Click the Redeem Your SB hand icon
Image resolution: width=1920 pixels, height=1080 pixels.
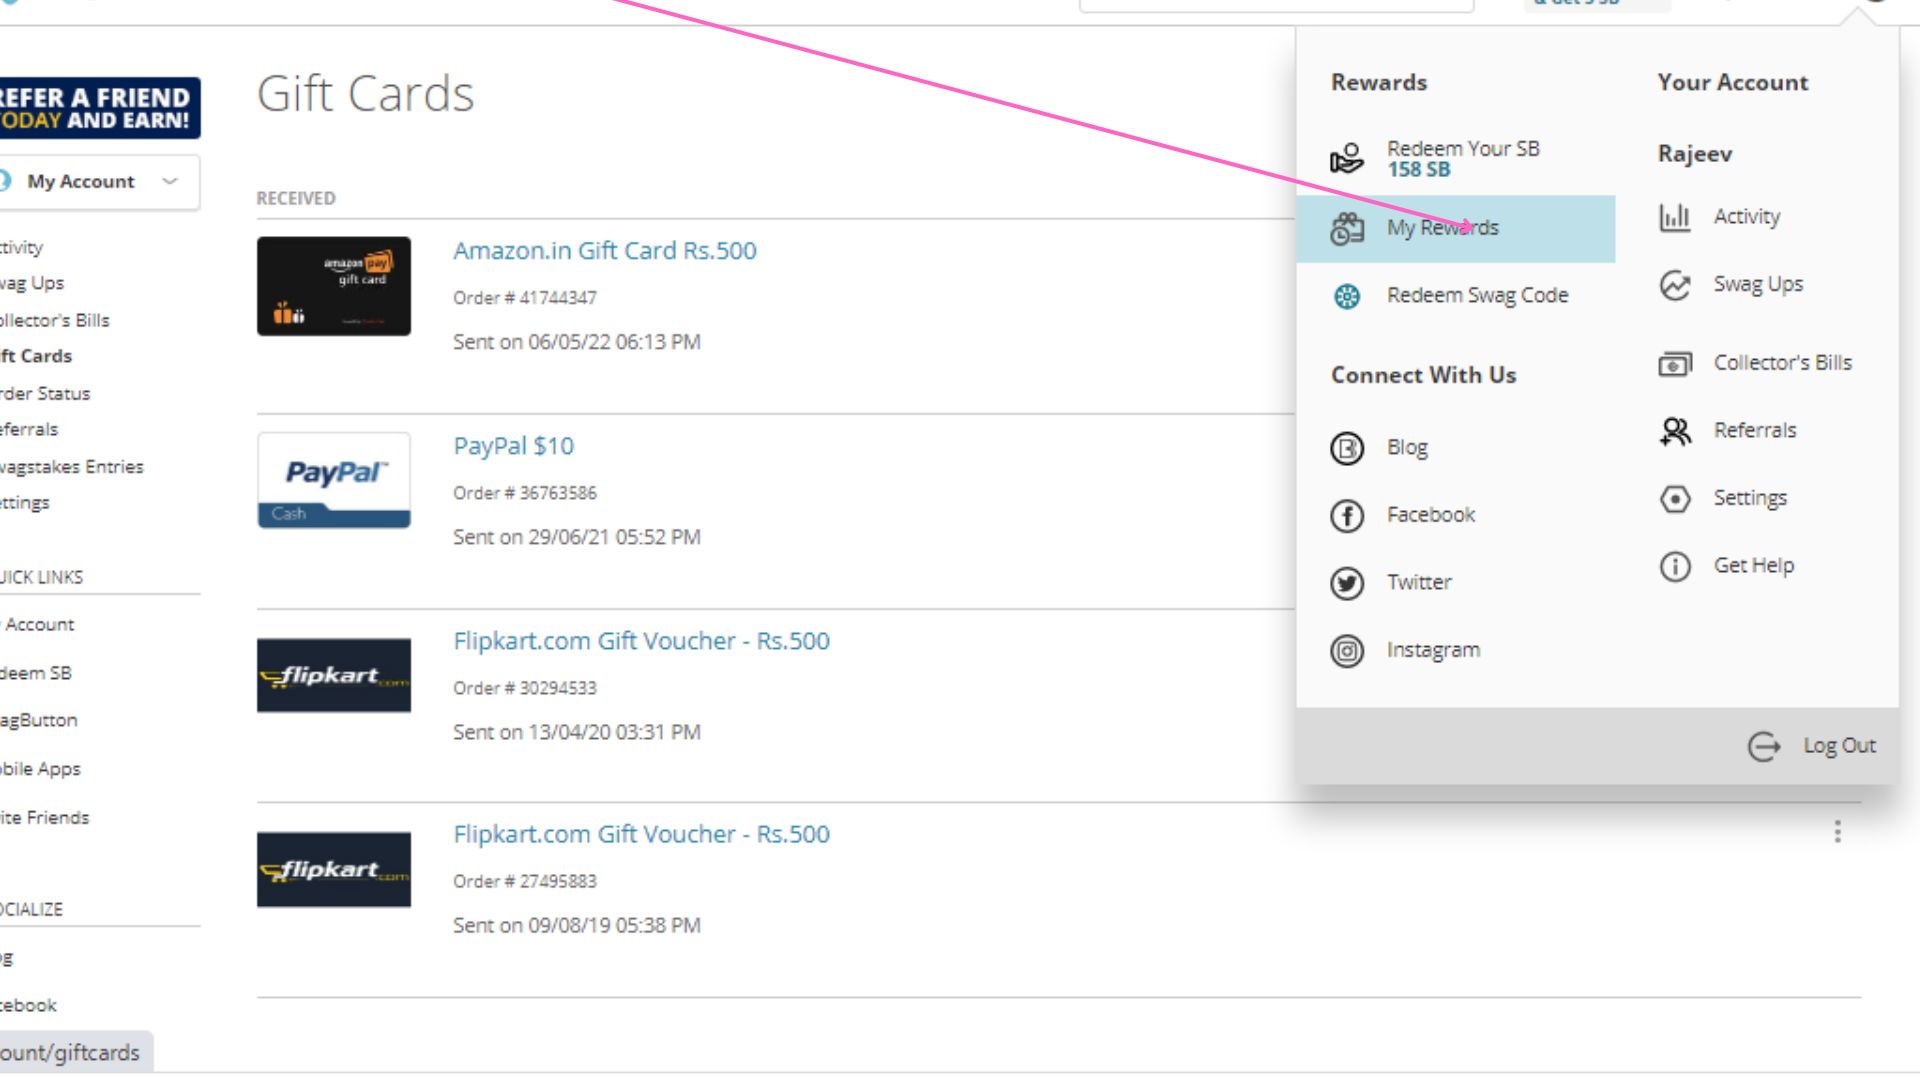coord(1347,158)
